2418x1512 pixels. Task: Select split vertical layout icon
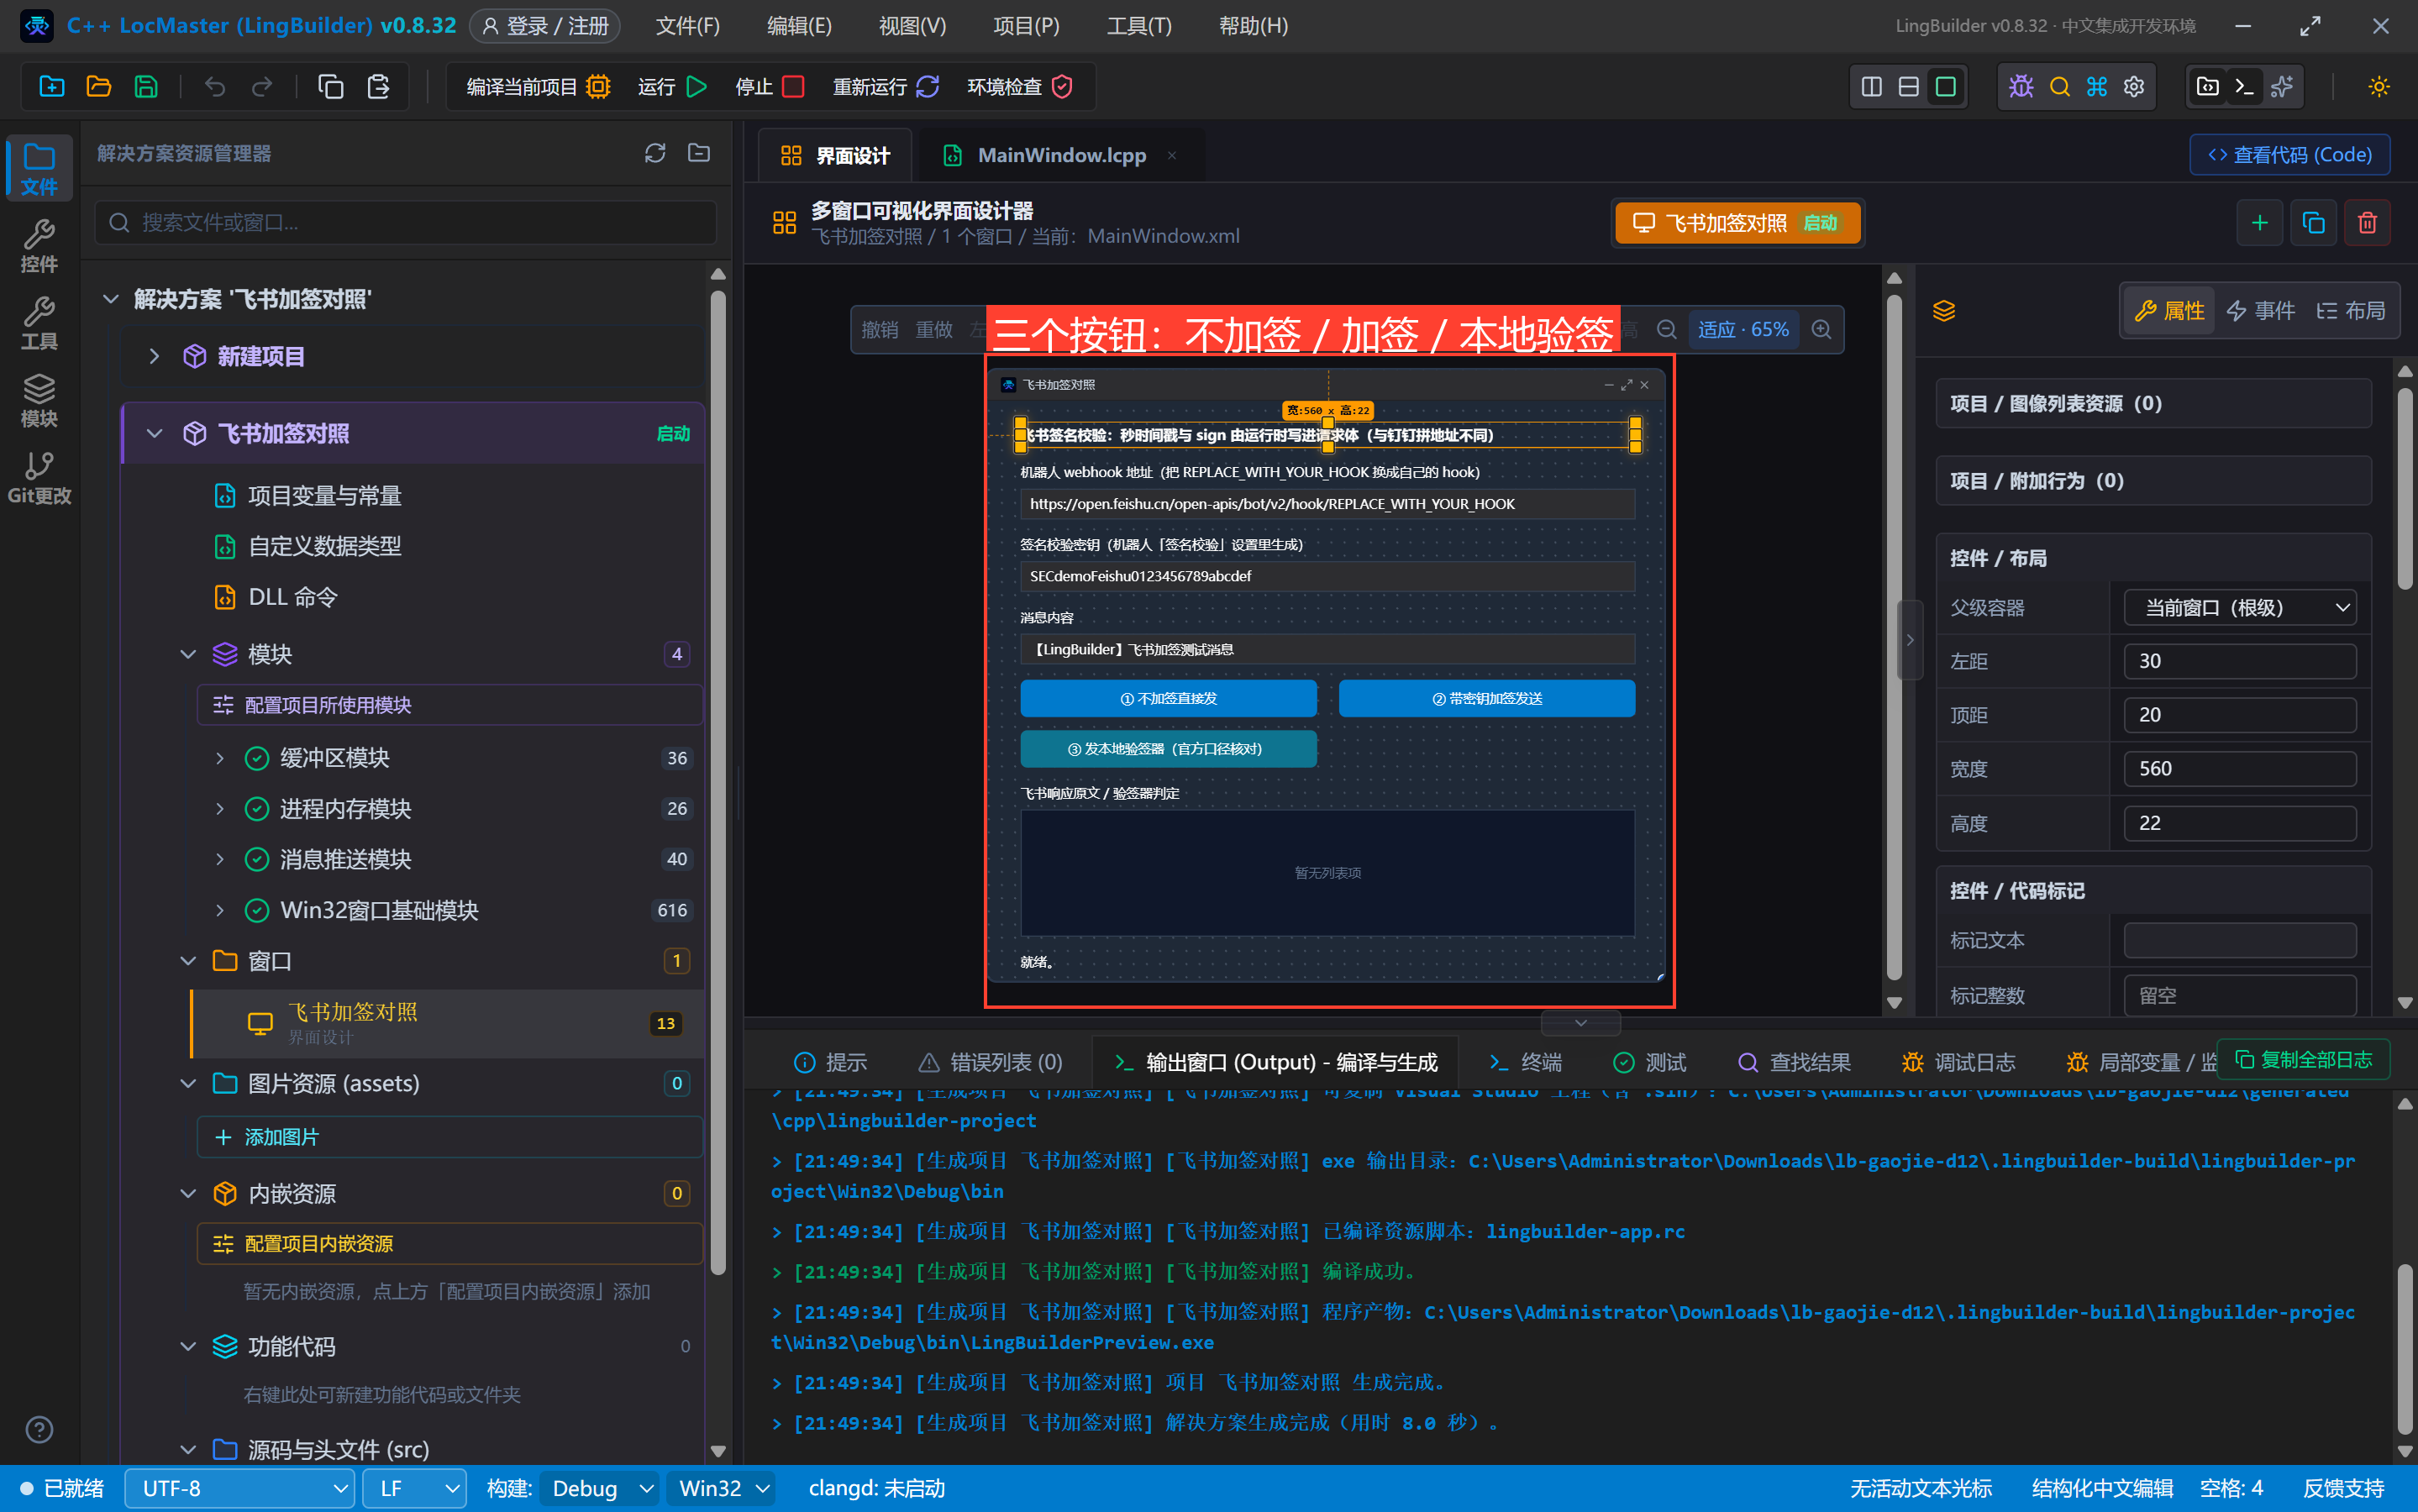pos(1871,87)
